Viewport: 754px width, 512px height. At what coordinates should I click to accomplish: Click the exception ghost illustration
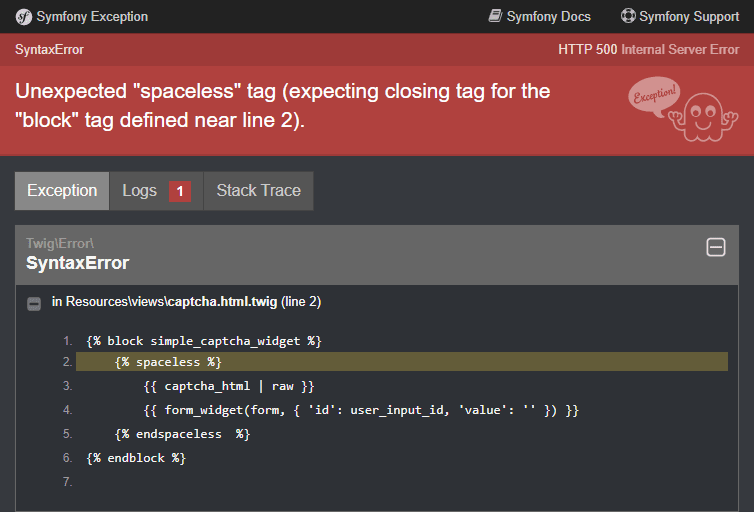683,110
